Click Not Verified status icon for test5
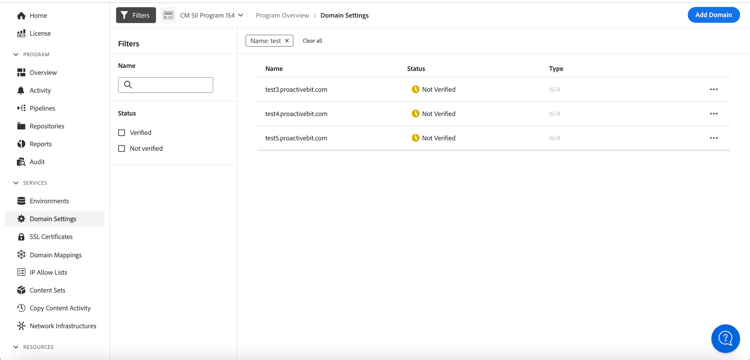The width and height of the screenshot is (750, 360). click(x=415, y=138)
